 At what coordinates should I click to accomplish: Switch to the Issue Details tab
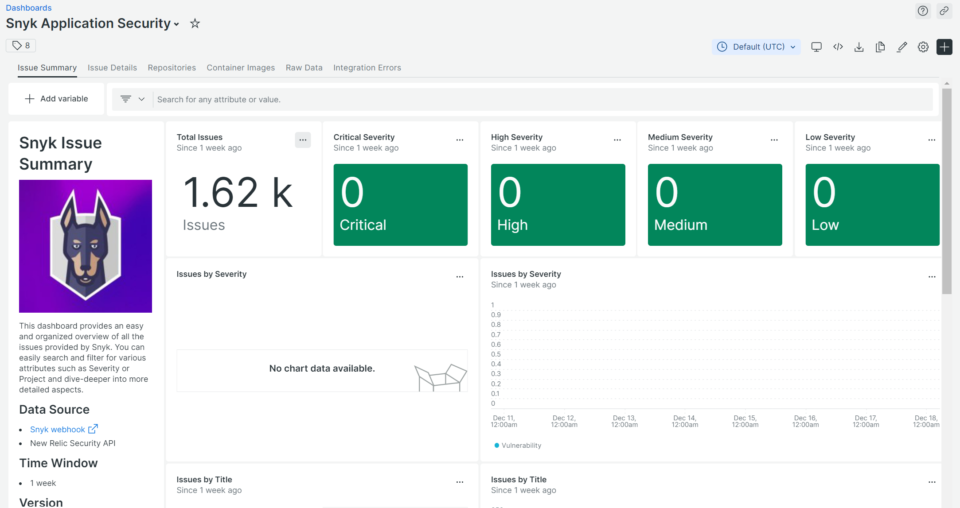[112, 68]
